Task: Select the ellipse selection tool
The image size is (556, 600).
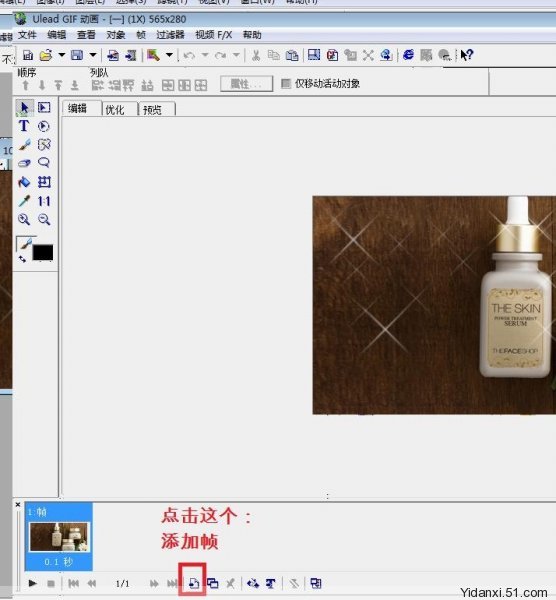Action: point(44,126)
